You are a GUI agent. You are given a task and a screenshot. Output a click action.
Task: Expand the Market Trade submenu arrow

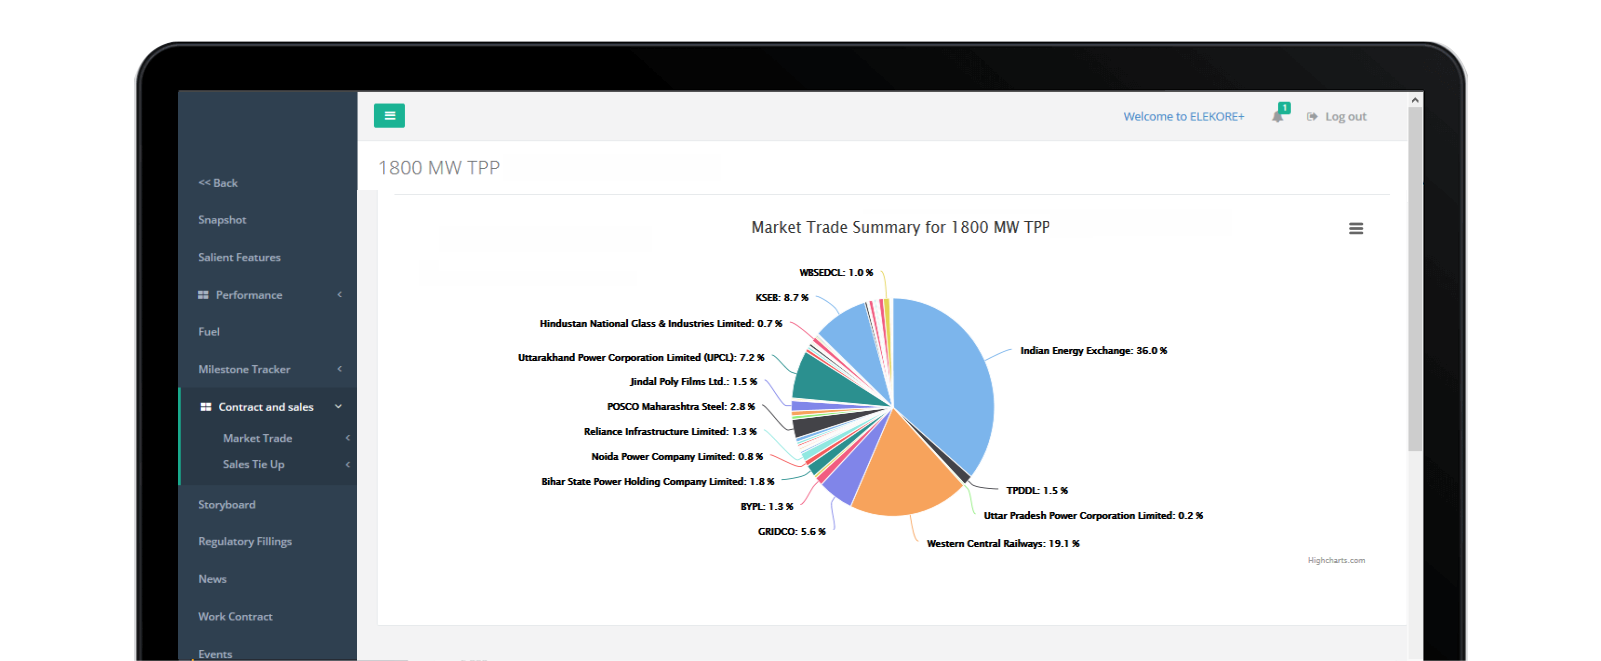(x=348, y=438)
